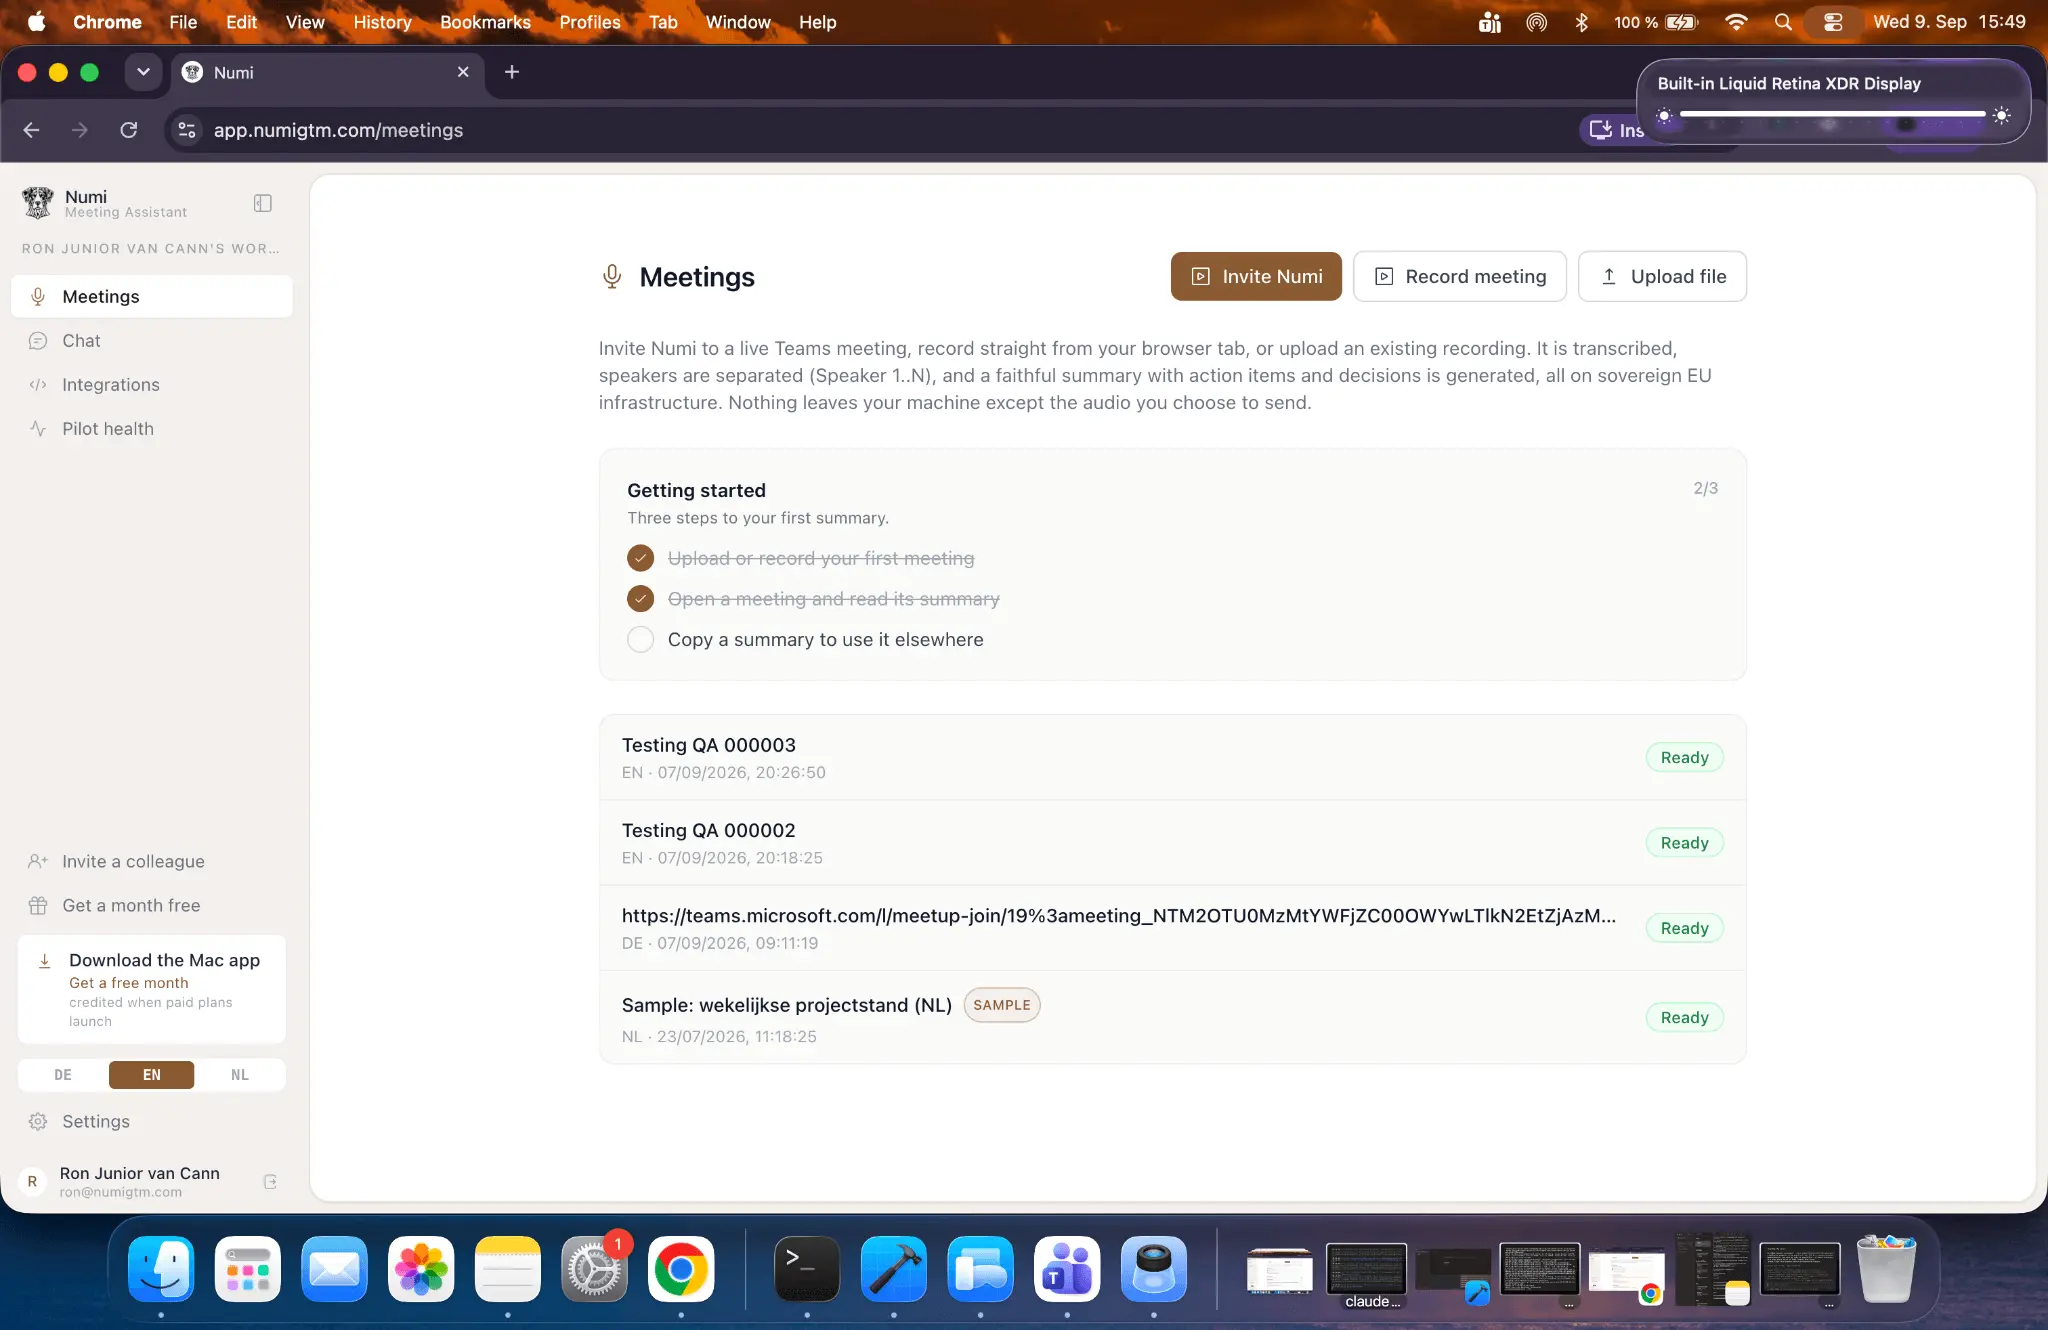Open the Chat sidebar item
The width and height of the screenshot is (2048, 1330).
click(151, 340)
